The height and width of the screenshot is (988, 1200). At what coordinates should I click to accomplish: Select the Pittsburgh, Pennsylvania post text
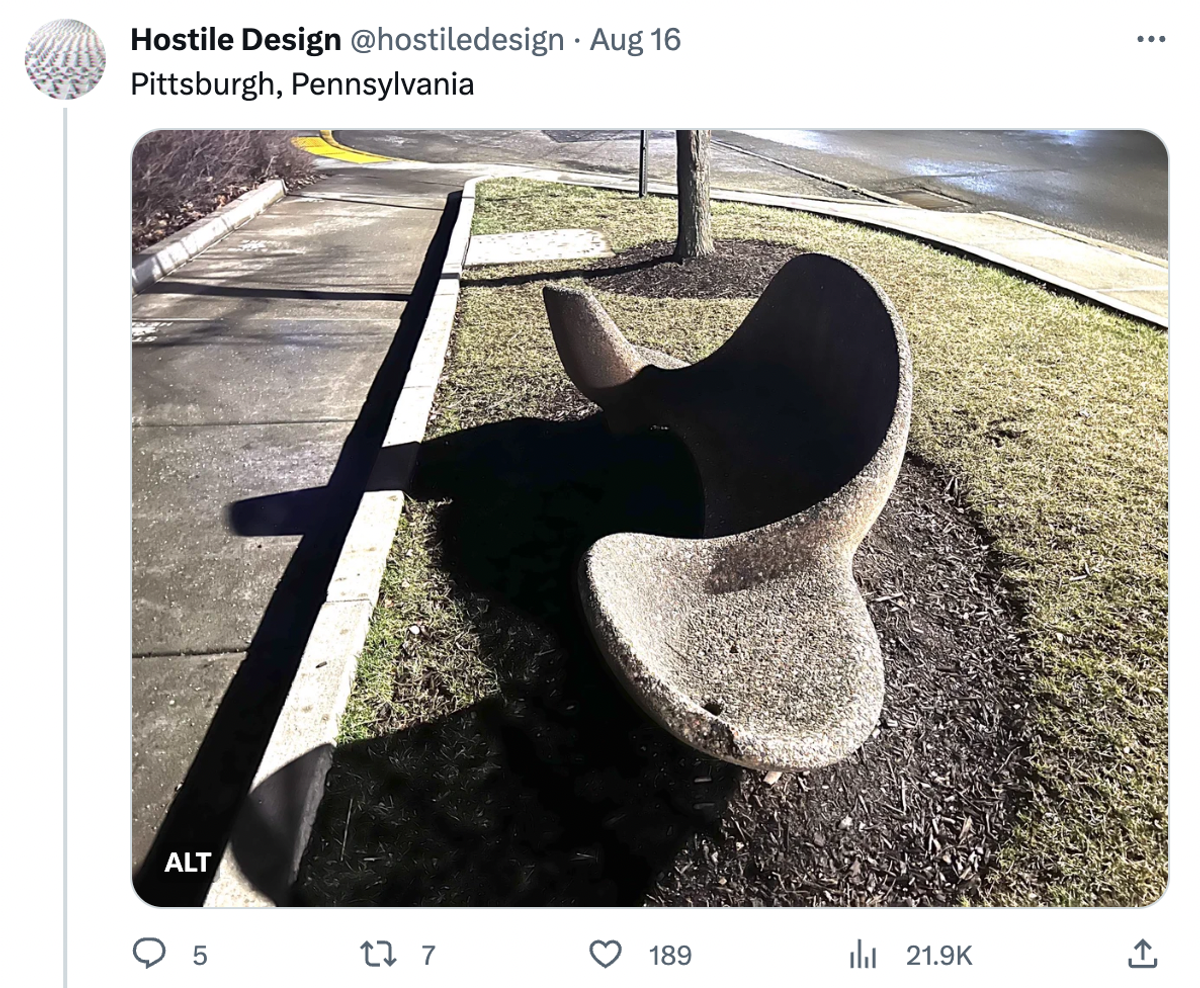pos(302,84)
